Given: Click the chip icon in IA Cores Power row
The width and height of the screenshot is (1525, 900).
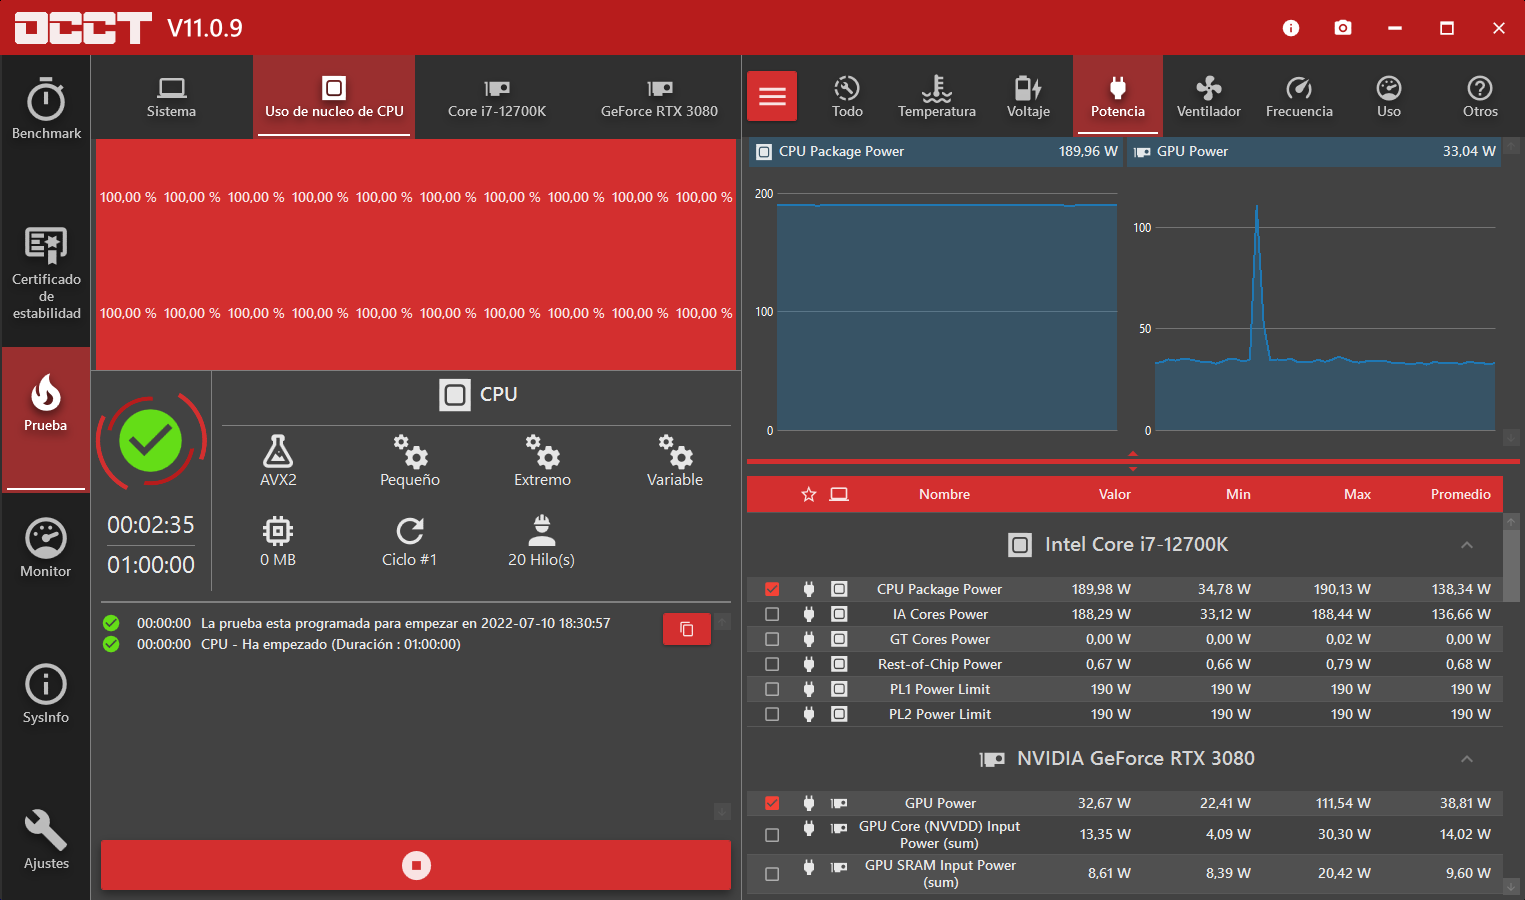Looking at the screenshot, I should (x=839, y=614).
